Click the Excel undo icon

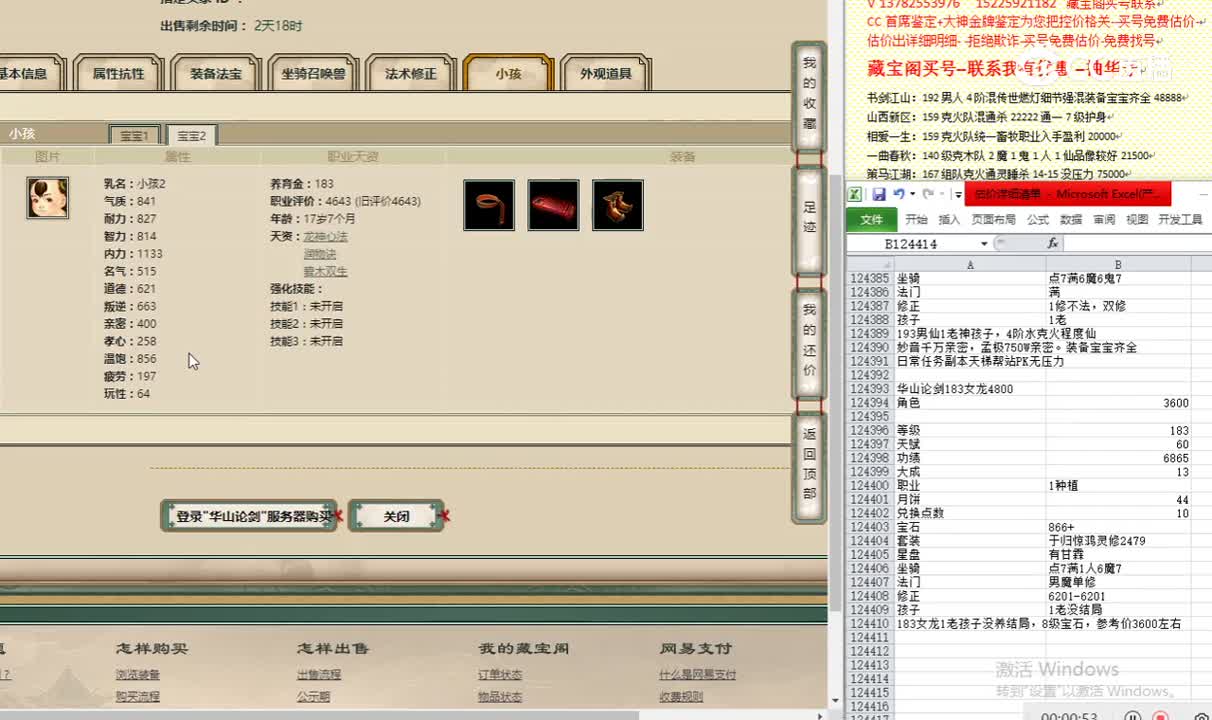tap(898, 194)
